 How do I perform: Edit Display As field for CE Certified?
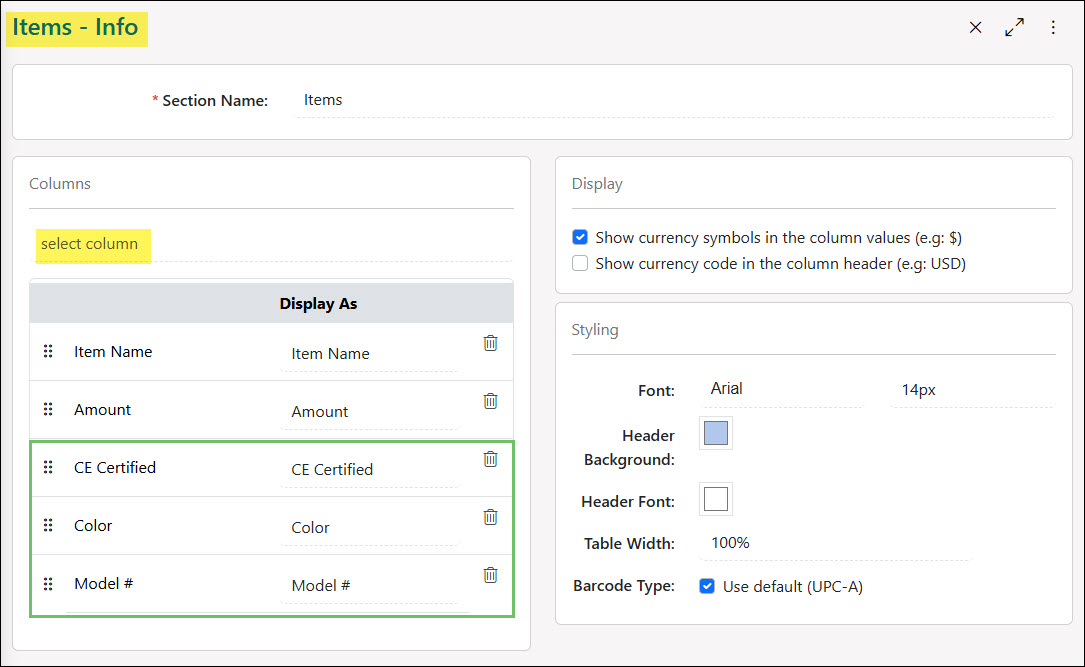tap(370, 470)
